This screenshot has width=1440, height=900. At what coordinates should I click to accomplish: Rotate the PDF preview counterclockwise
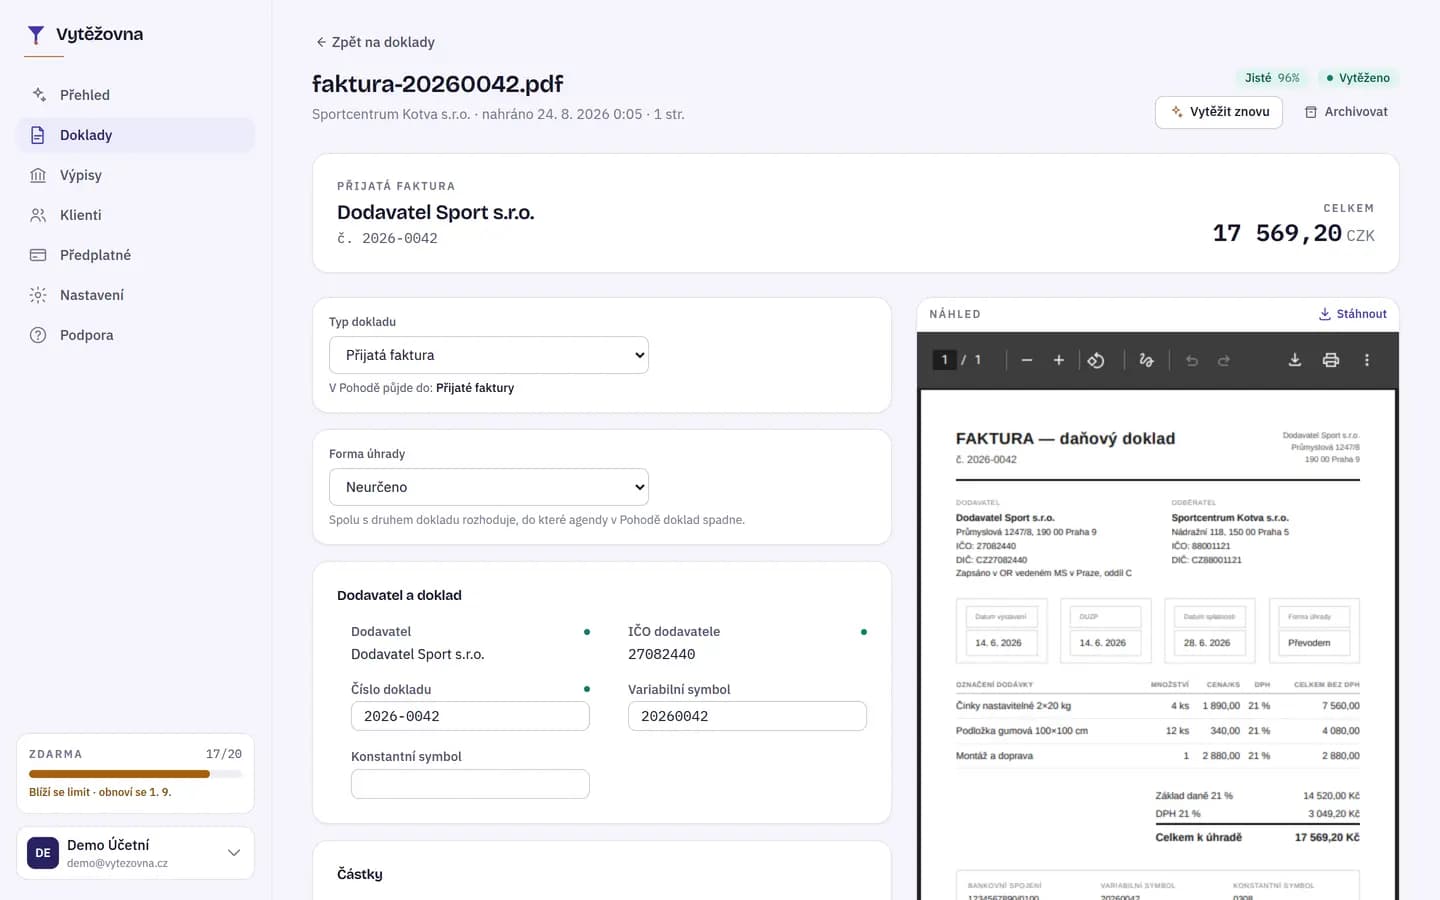[1096, 360]
